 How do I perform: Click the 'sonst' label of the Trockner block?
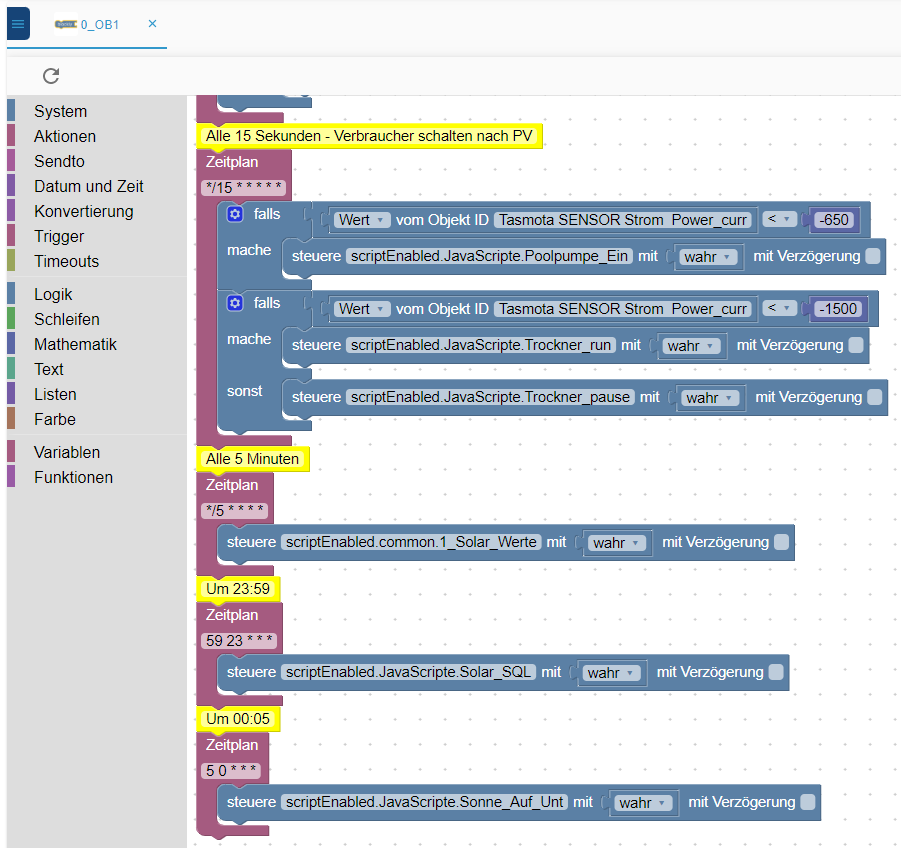244,391
